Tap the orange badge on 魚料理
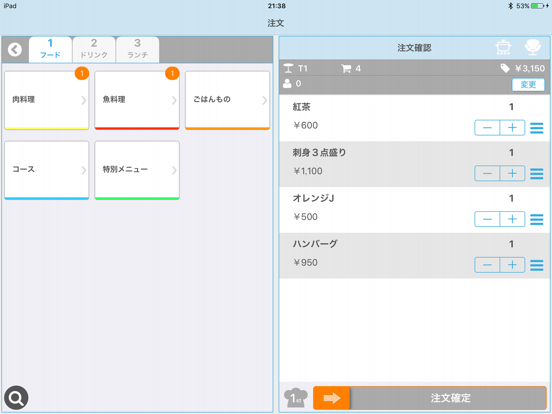This screenshot has width=552, height=414. pyautogui.click(x=172, y=73)
